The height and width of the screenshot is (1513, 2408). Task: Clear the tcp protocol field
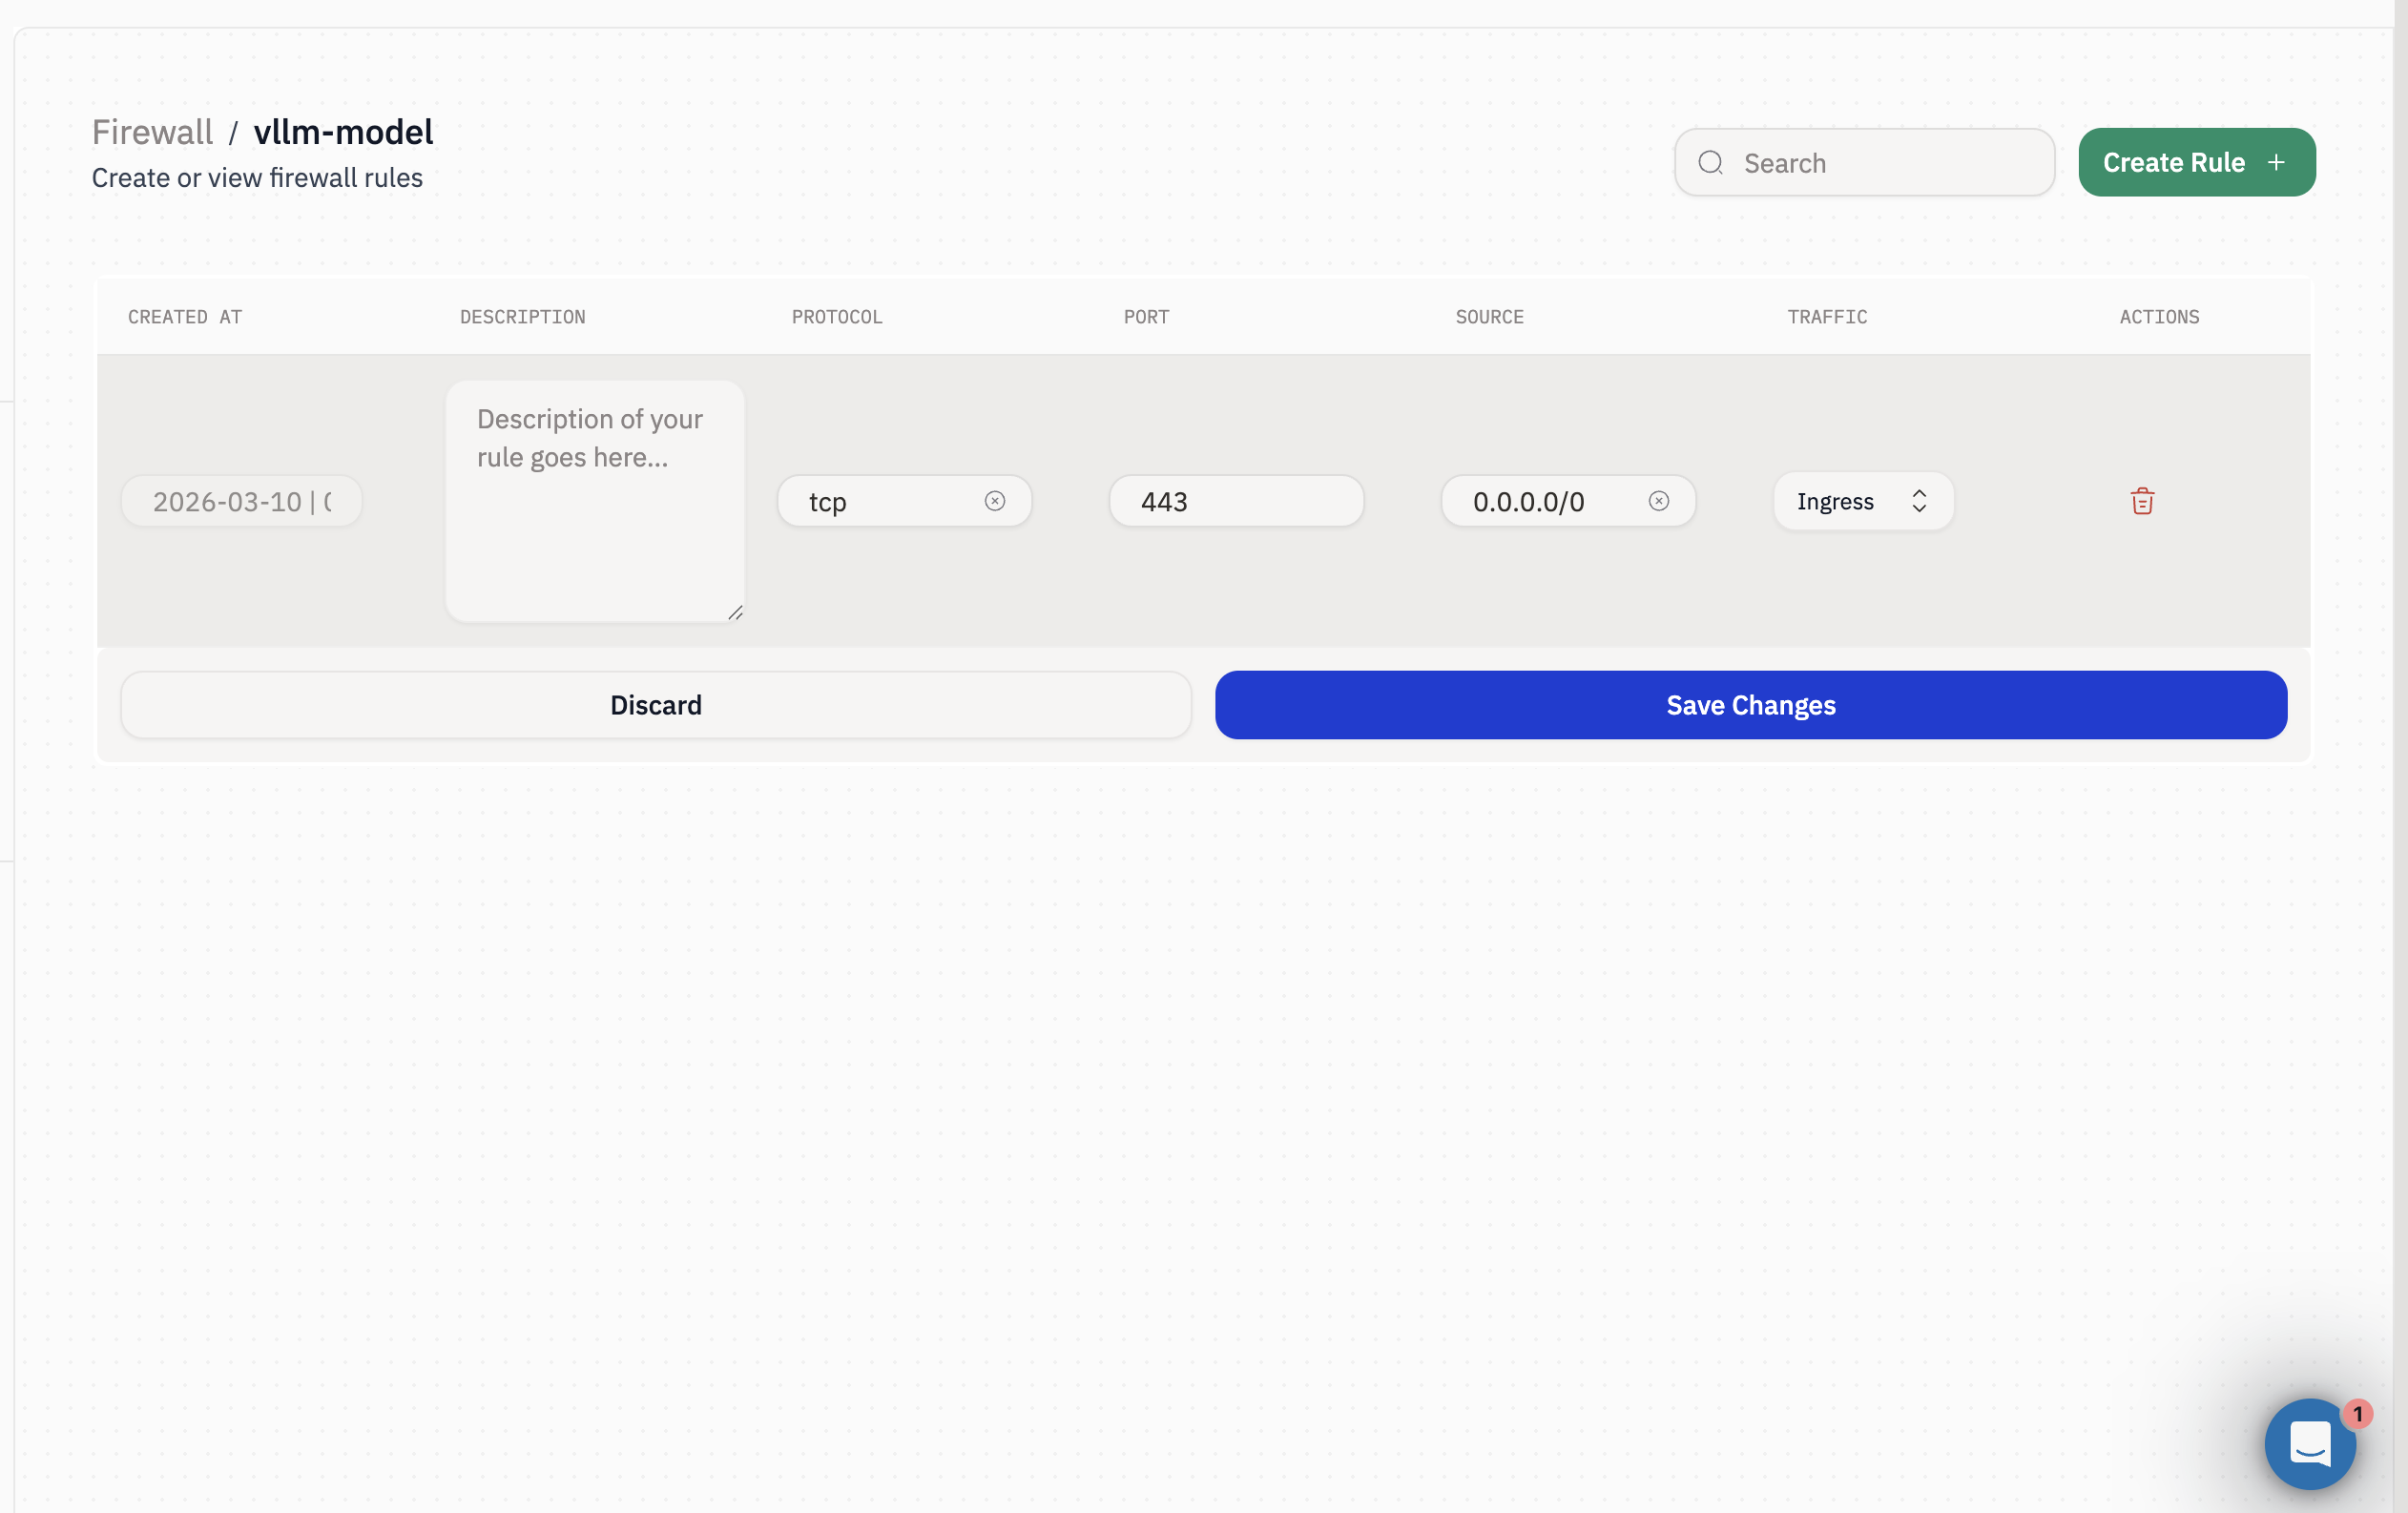pyautogui.click(x=994, y=501)
